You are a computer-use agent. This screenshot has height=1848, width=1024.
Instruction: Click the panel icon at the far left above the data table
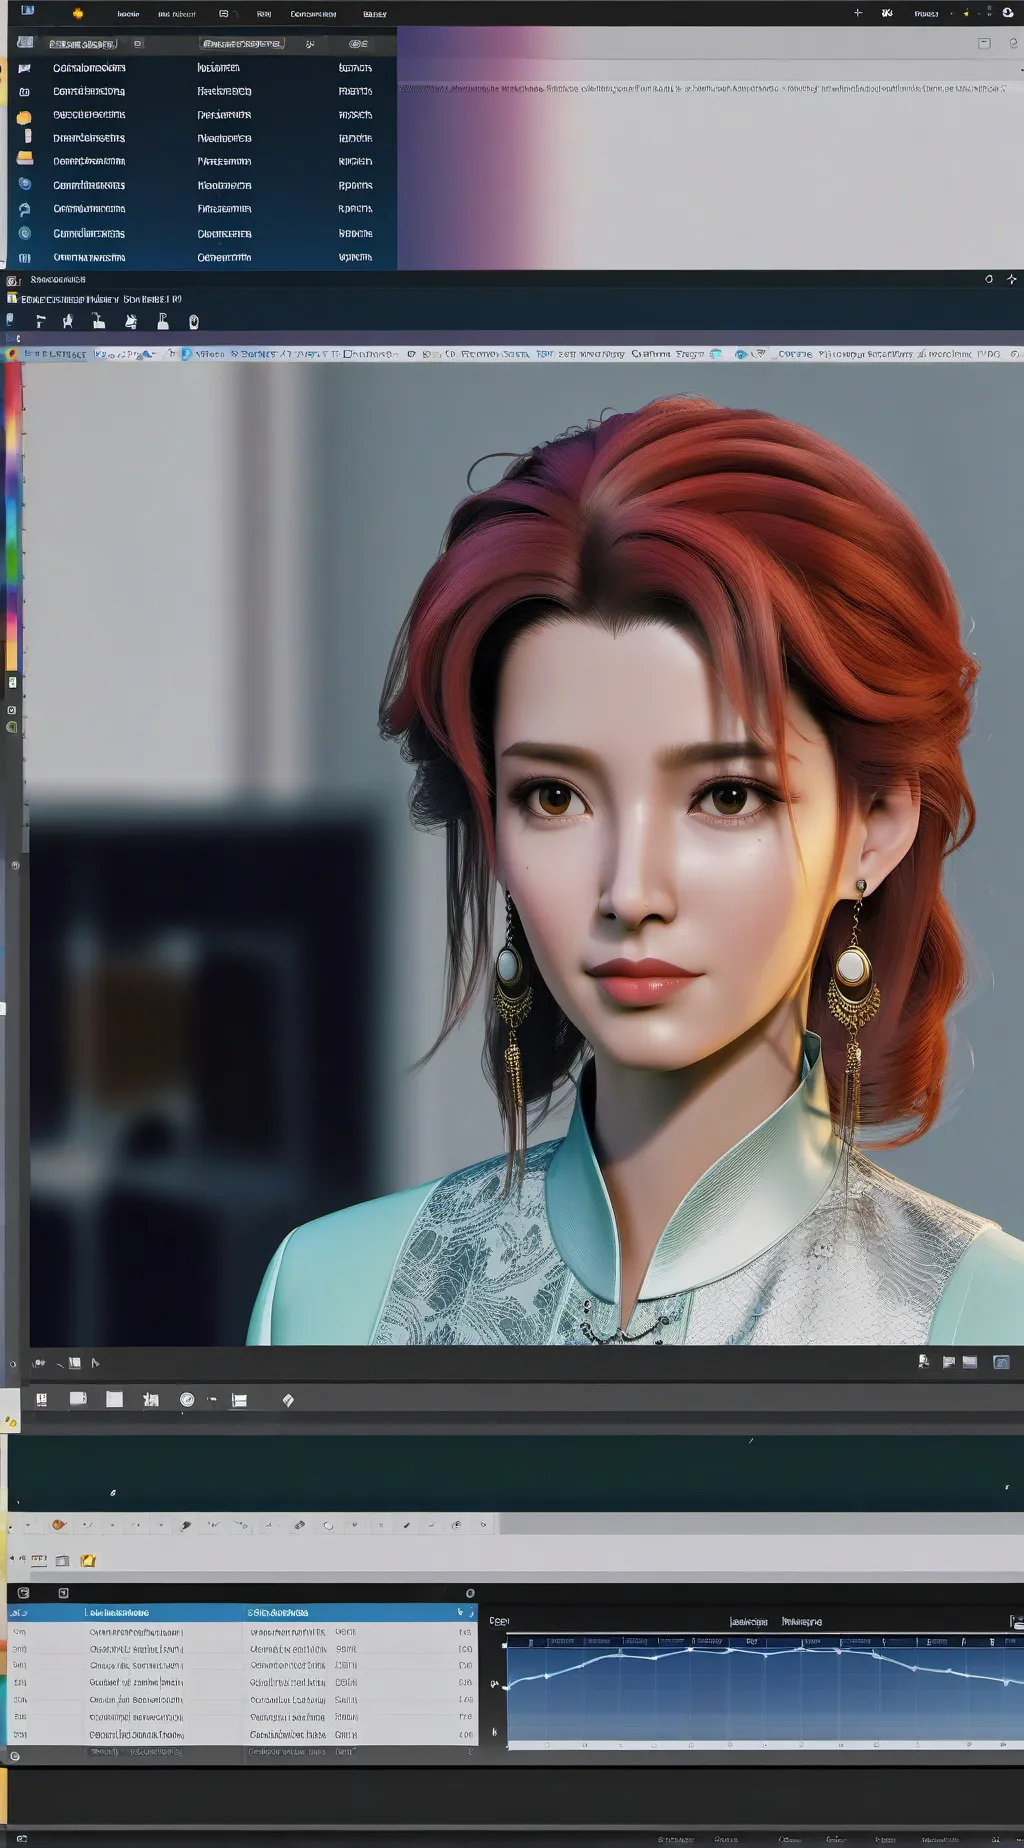click(23, 1593)
